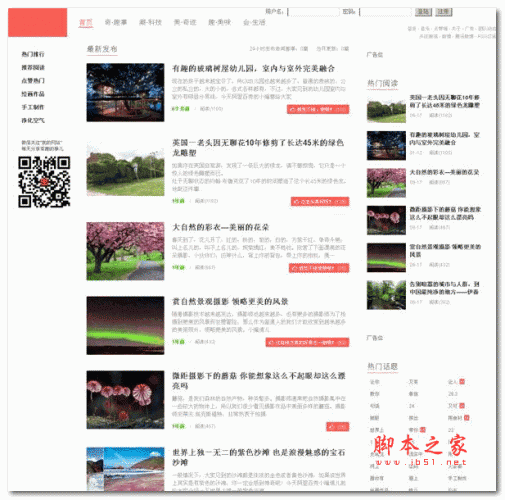Open the 热门阅读 treehouse kindergarten thumbnail

386,146
